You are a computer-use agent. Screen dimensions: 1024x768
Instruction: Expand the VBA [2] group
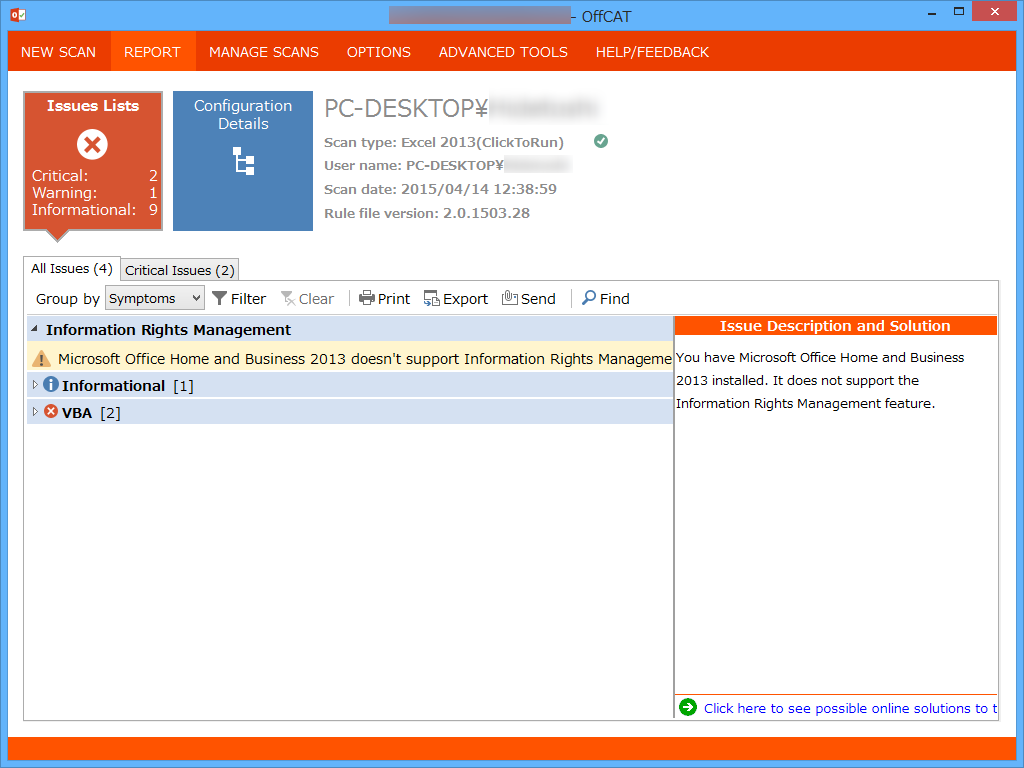coord(35,412)
